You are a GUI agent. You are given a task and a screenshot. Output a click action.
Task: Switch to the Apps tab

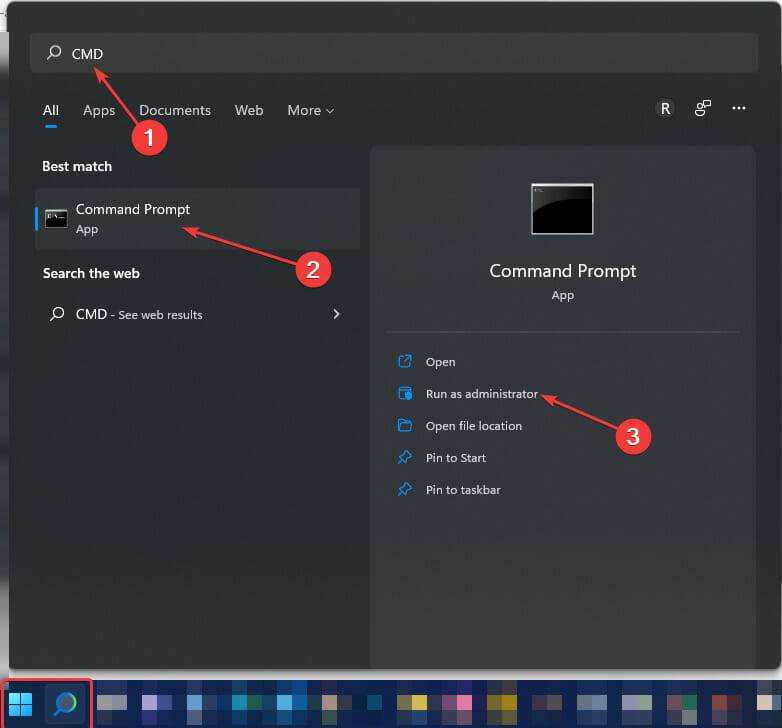(x=99, y=110)
